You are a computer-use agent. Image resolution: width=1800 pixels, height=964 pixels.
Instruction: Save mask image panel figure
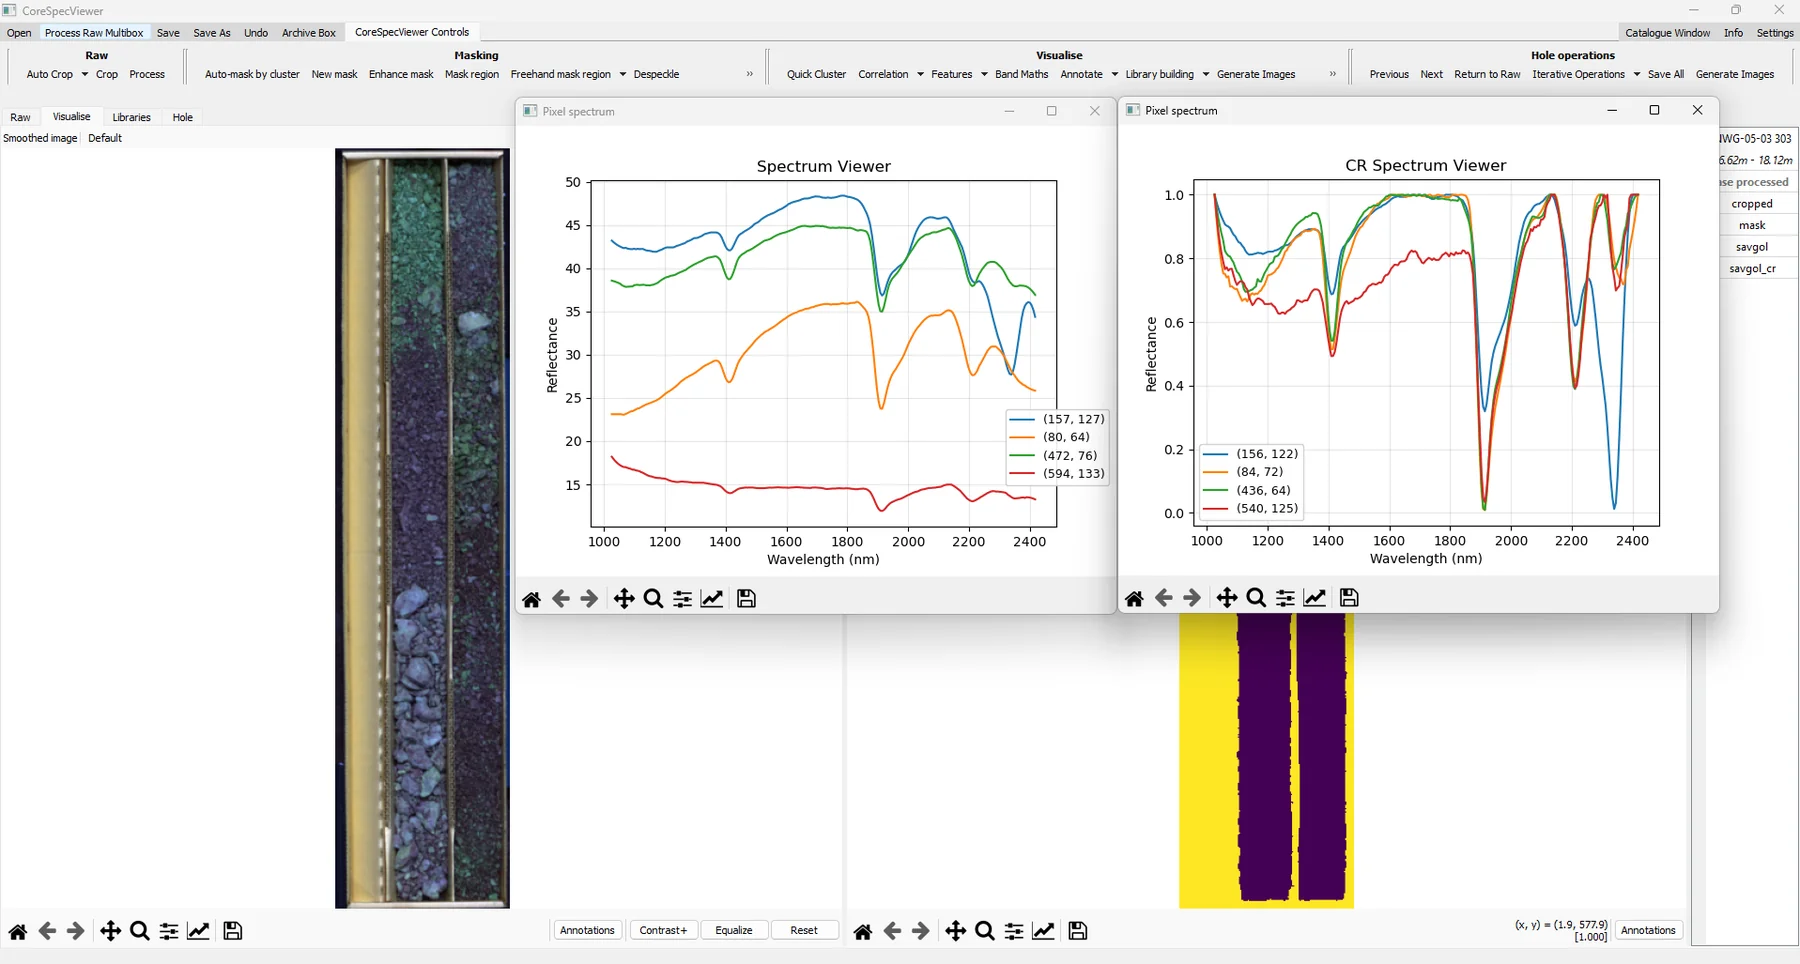click(x=1078, y=932)
